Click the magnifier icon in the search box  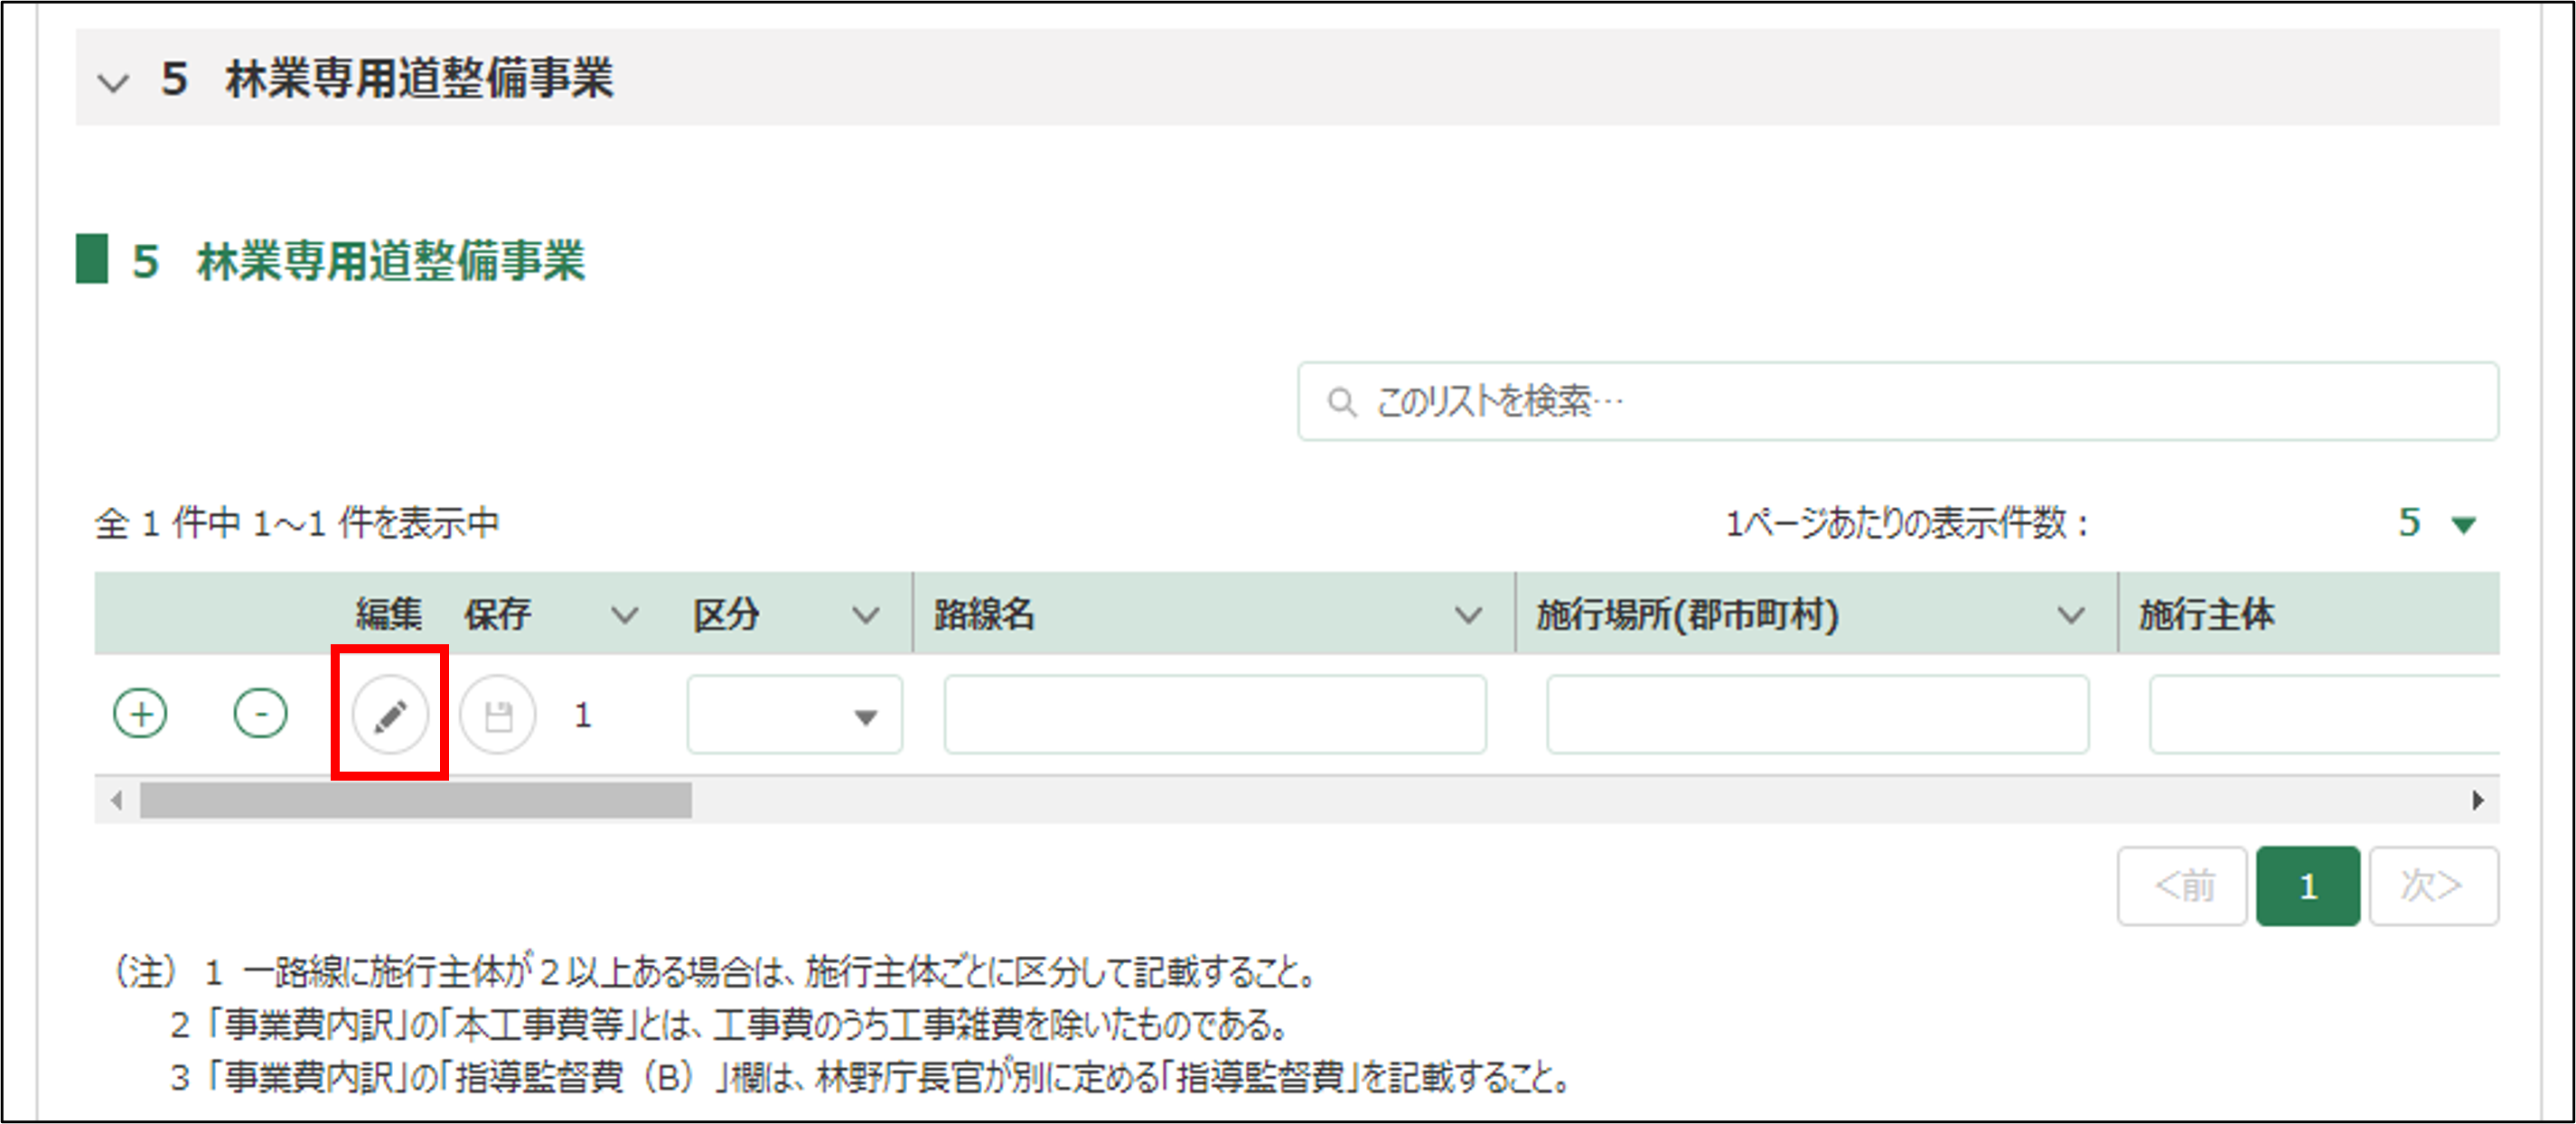point(1340,403)
